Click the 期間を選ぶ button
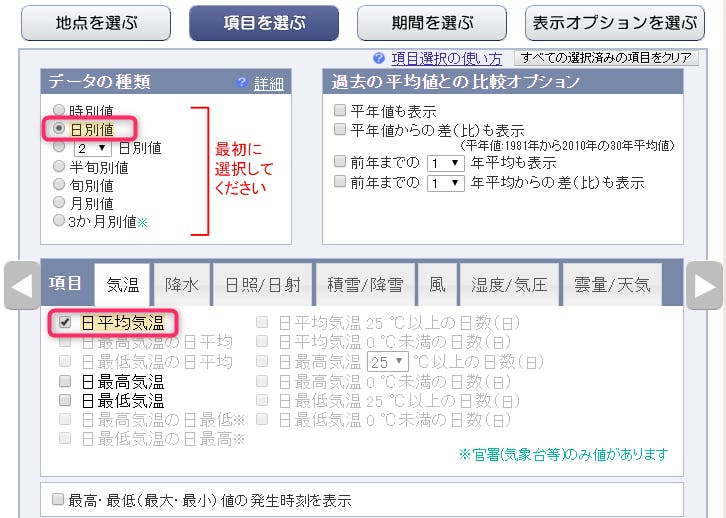The image size is (726, 518). pos(432,23)
